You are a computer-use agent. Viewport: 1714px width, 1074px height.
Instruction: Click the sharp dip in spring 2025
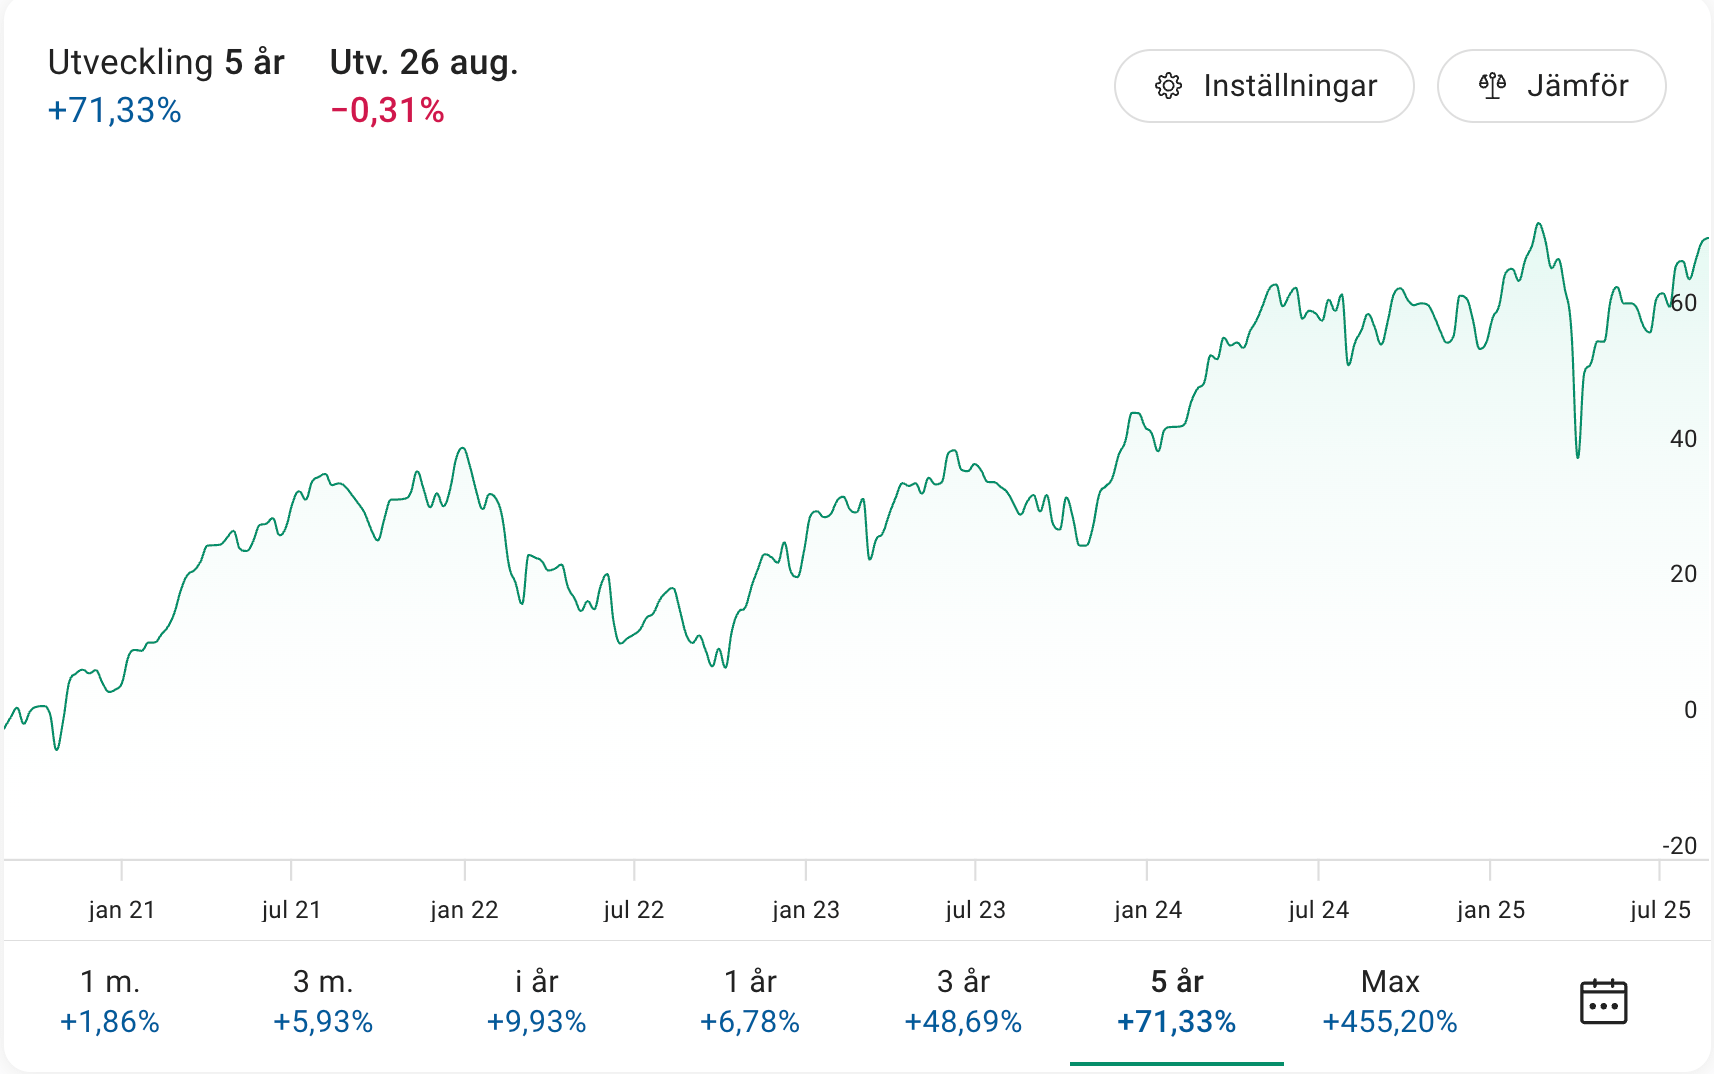pos(1578,456)
